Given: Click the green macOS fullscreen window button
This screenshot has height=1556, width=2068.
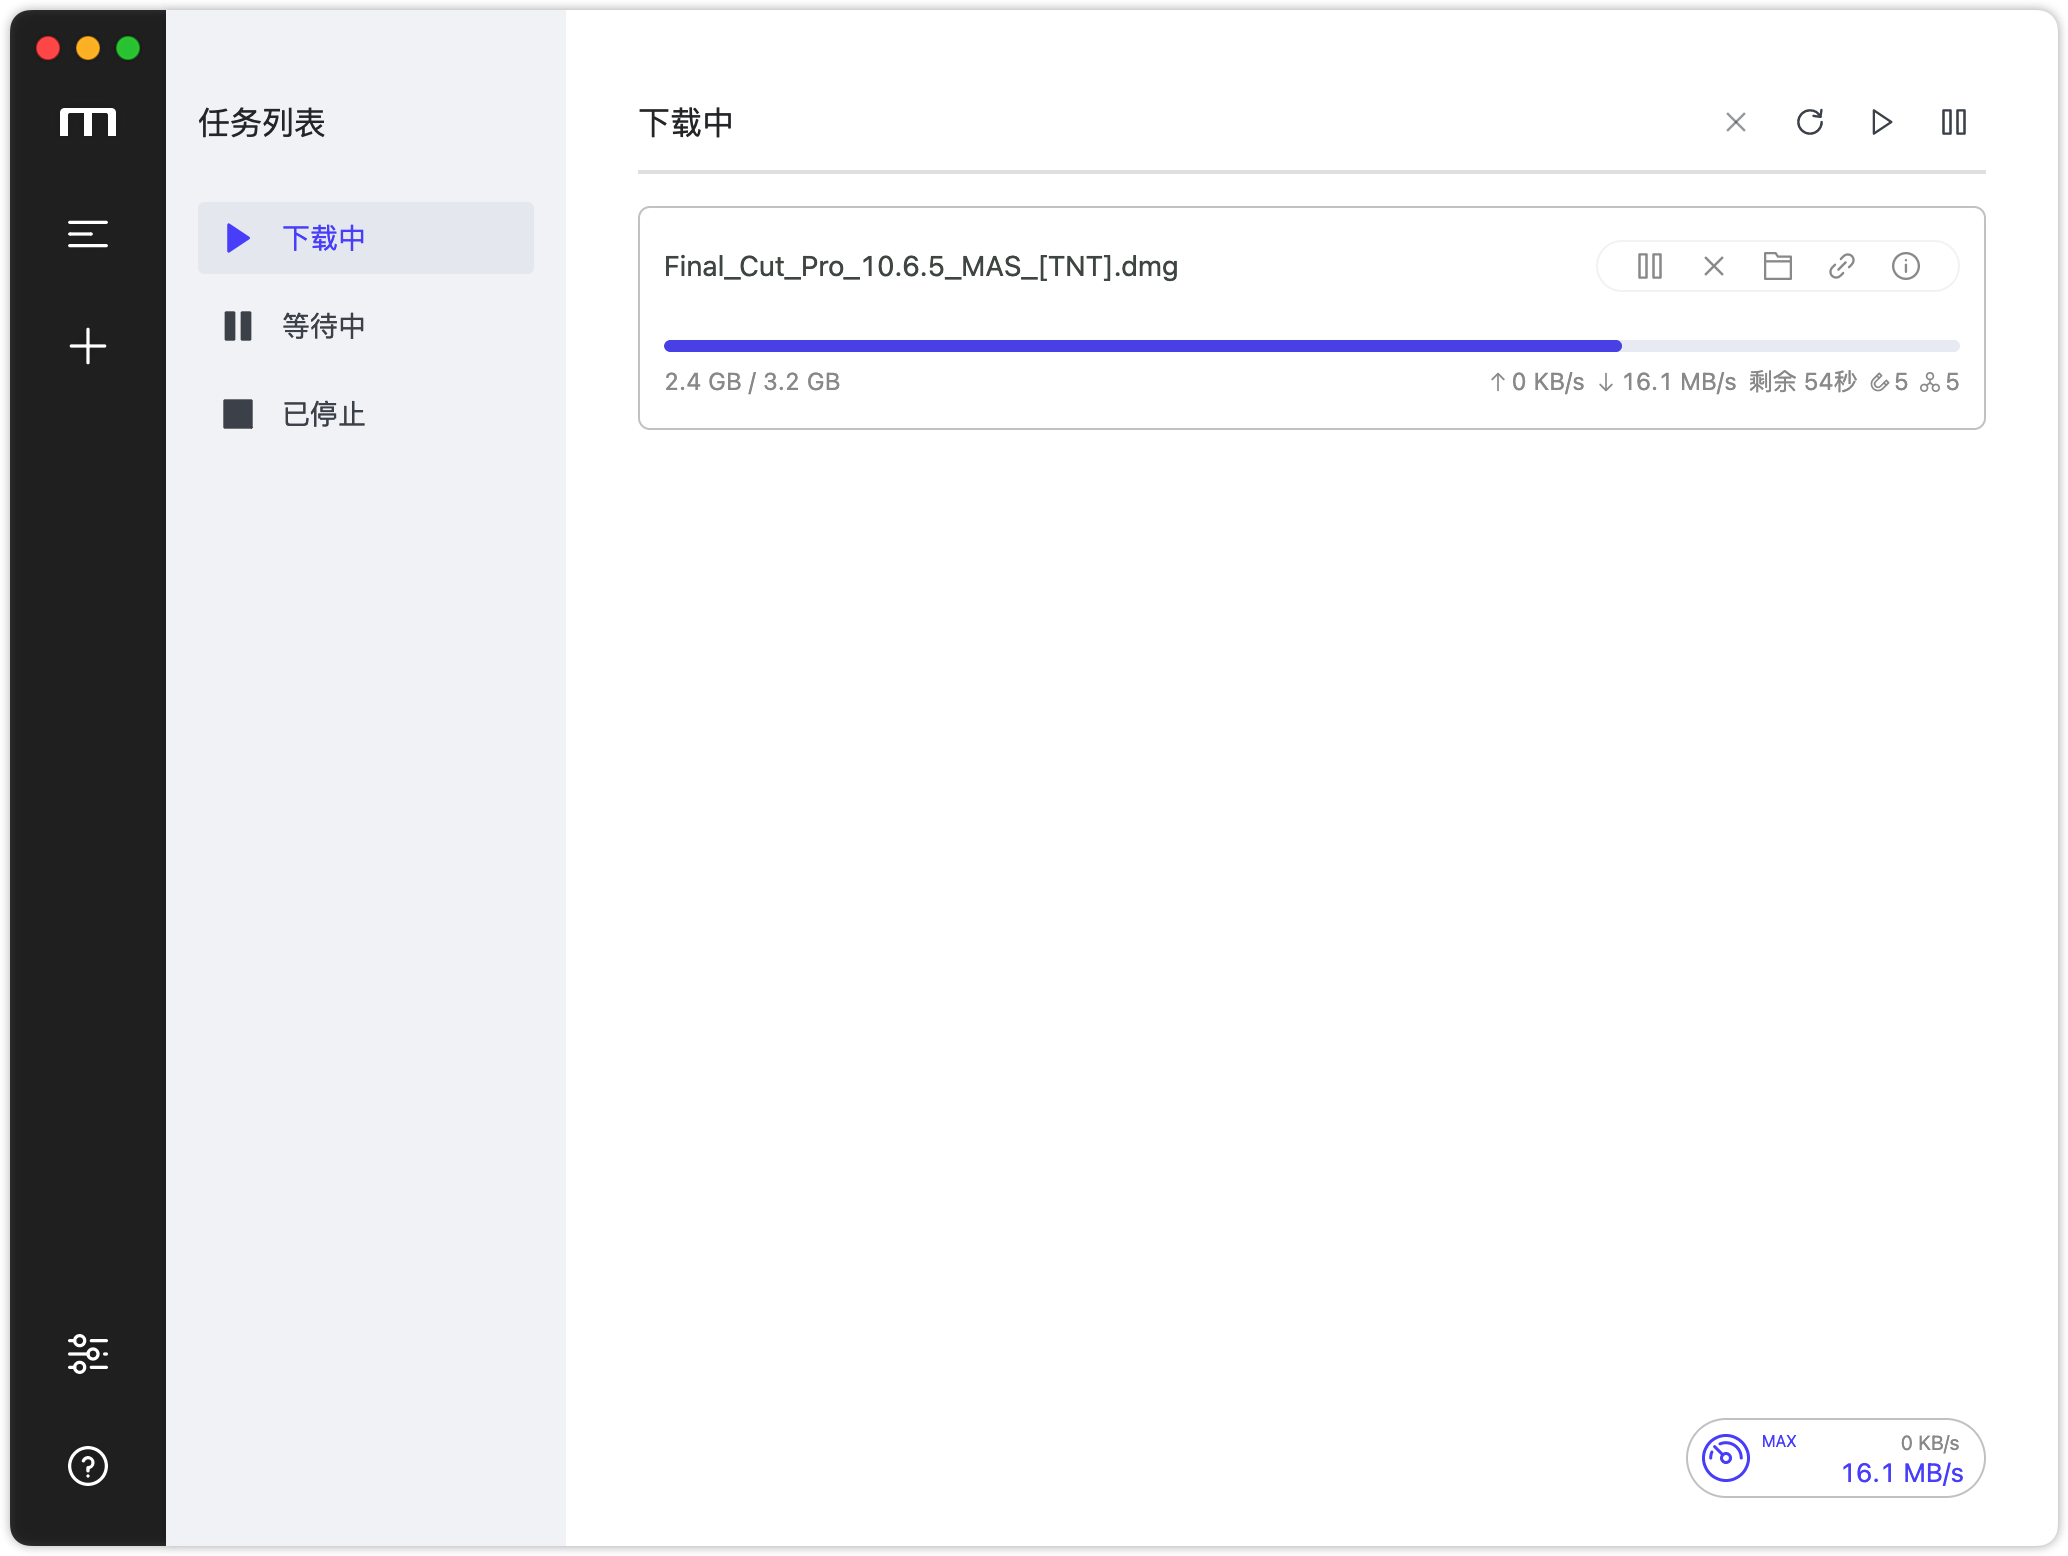Looking at the screenshot, I should pyautogui.click(x=128, y=48).
